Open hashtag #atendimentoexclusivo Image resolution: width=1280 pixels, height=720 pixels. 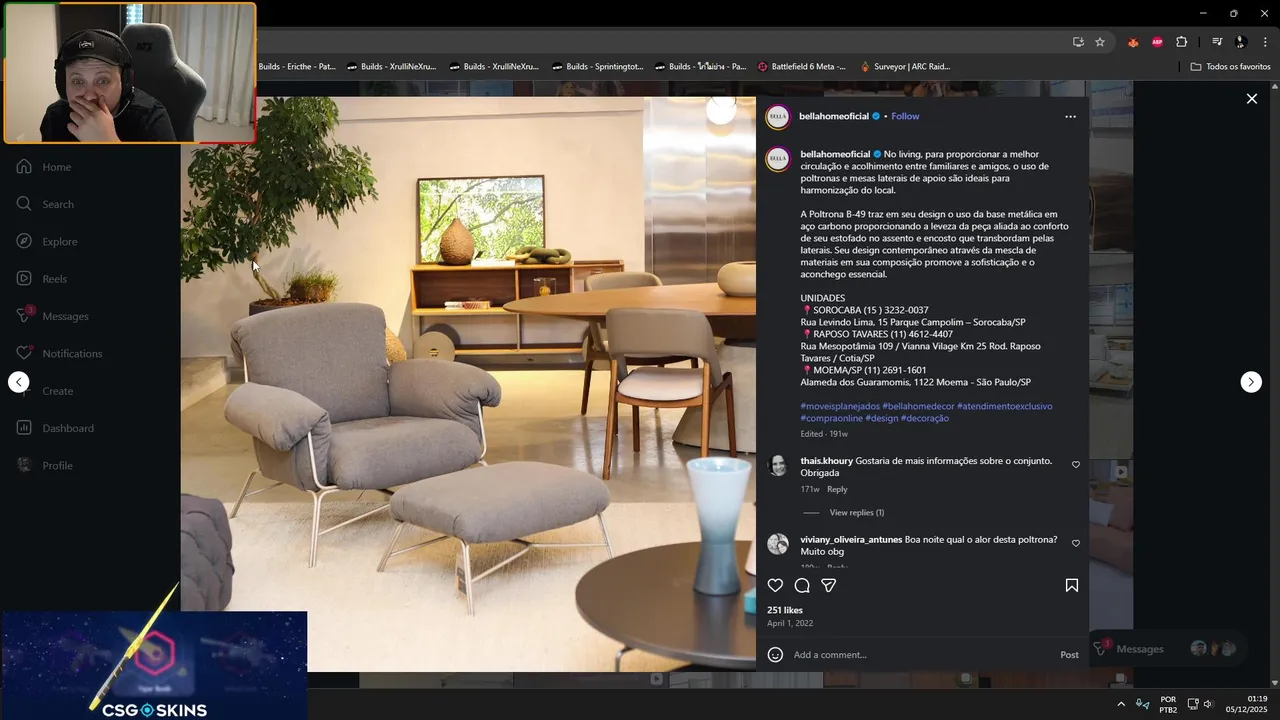coord(1004,406)
